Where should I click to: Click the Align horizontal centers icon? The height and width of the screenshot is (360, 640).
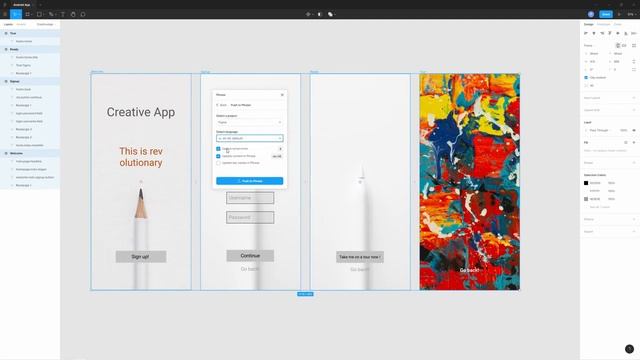point(594,33)
